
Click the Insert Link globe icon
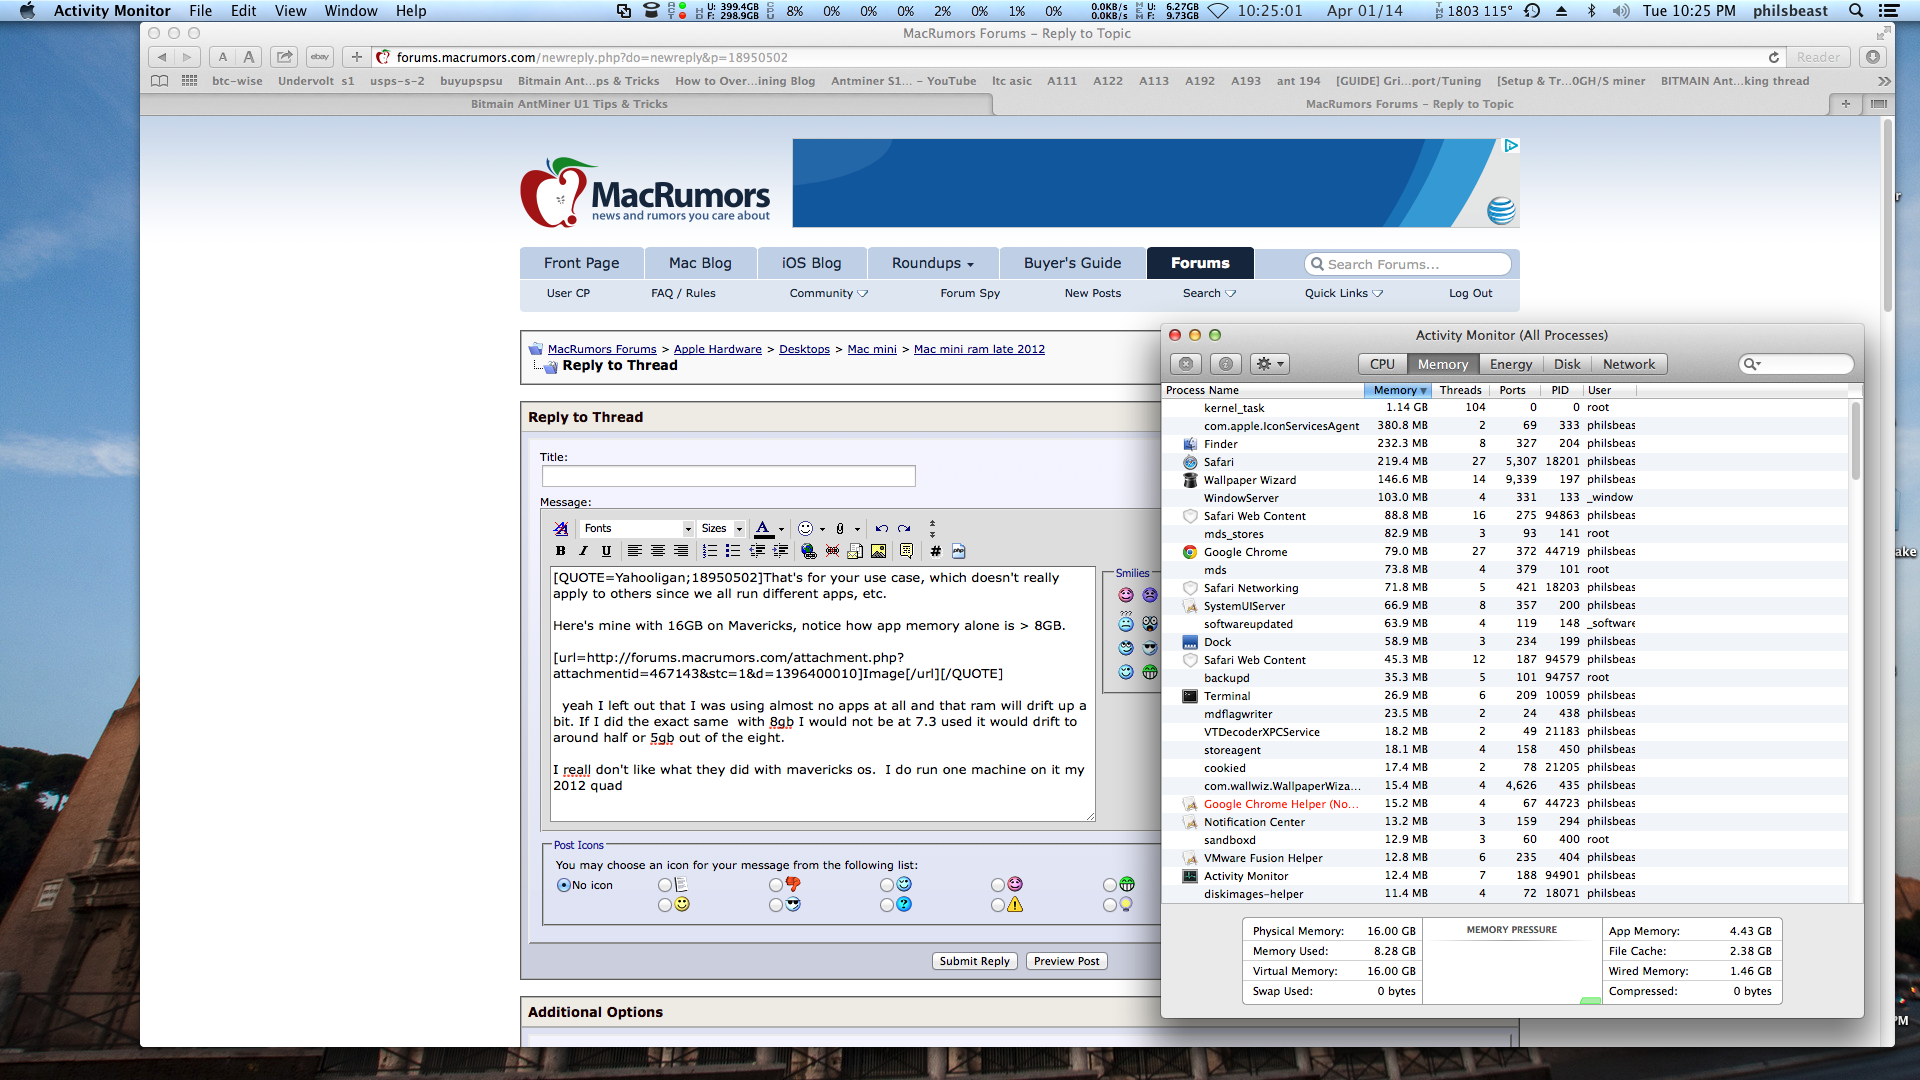click(x=809, y=551)
